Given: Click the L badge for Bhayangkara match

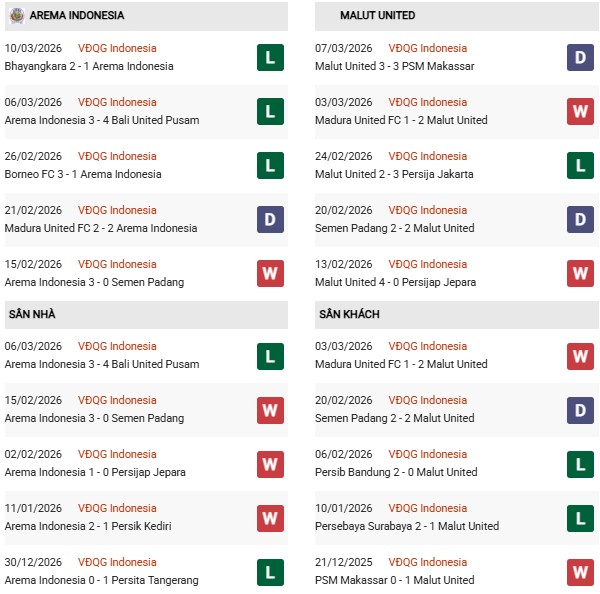Looking at the screenshot, I should (270, 57).
